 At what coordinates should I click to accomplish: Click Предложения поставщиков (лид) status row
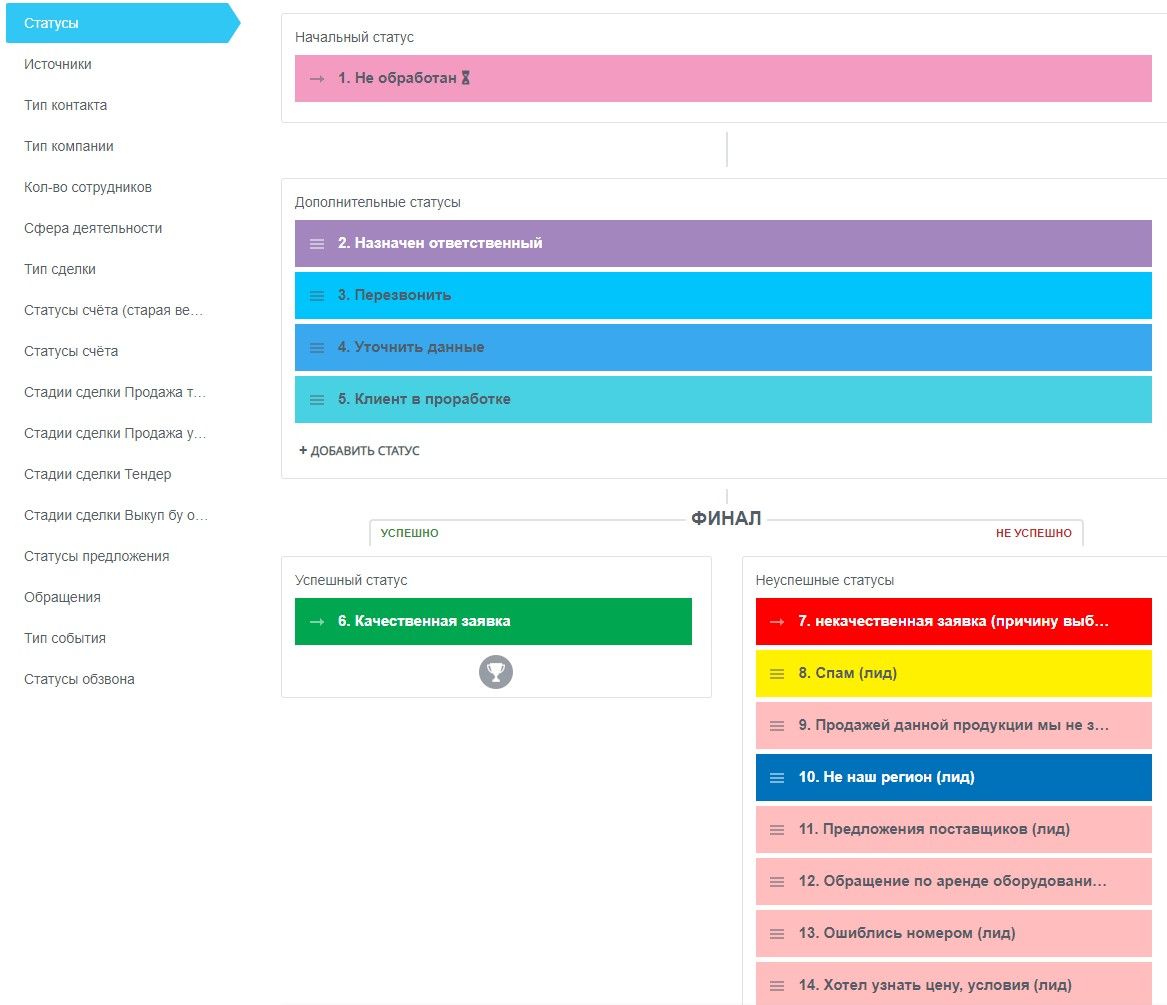(x=953, y=830)
